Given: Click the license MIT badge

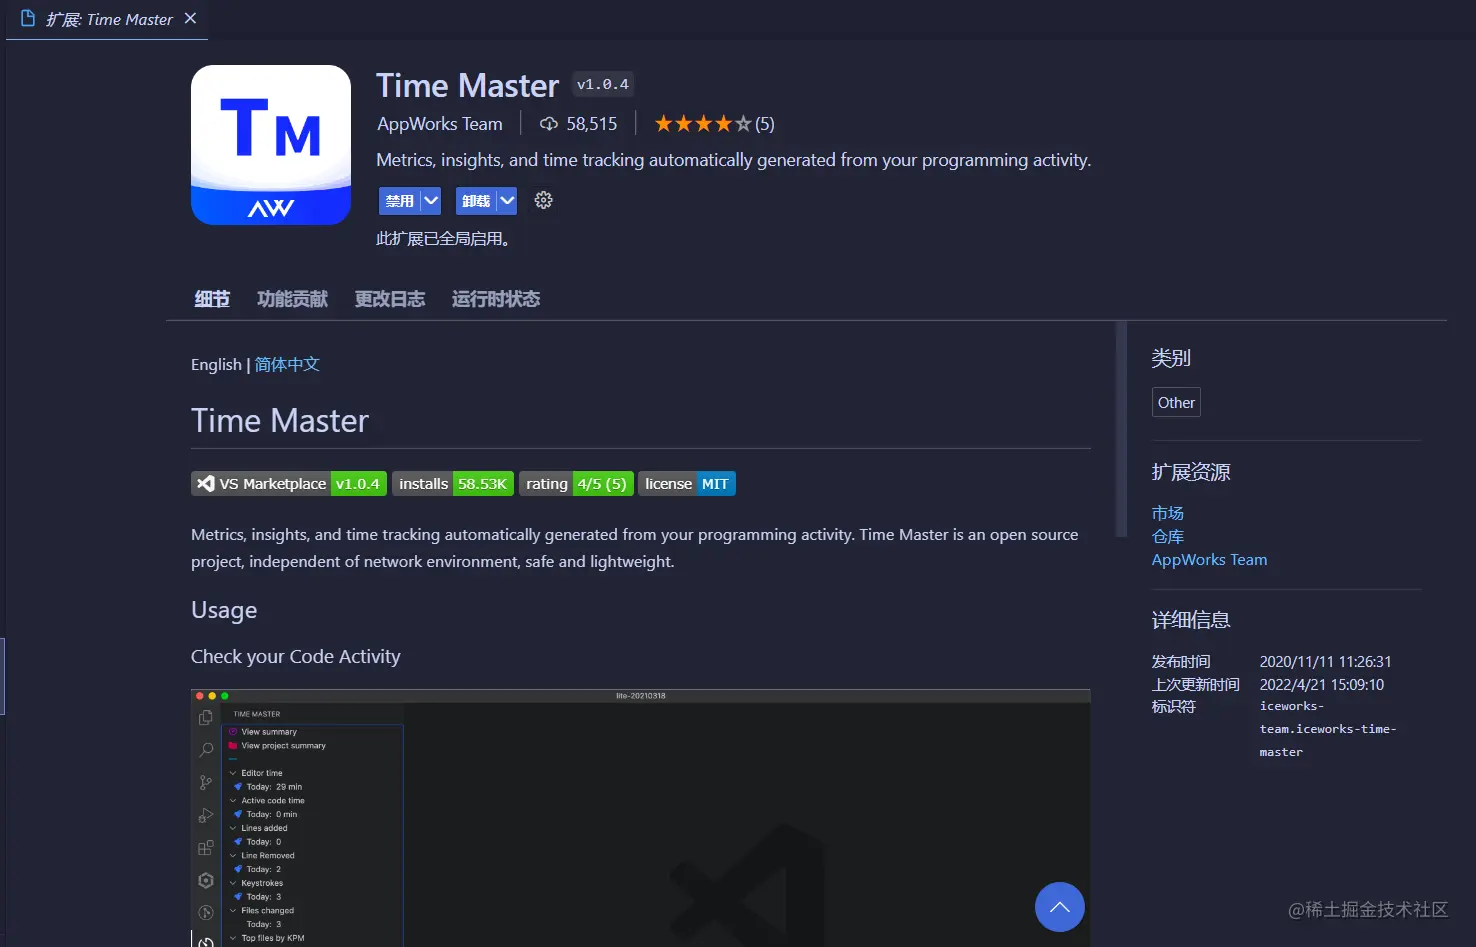Looking at the screenshot, I should pos(687,484).
